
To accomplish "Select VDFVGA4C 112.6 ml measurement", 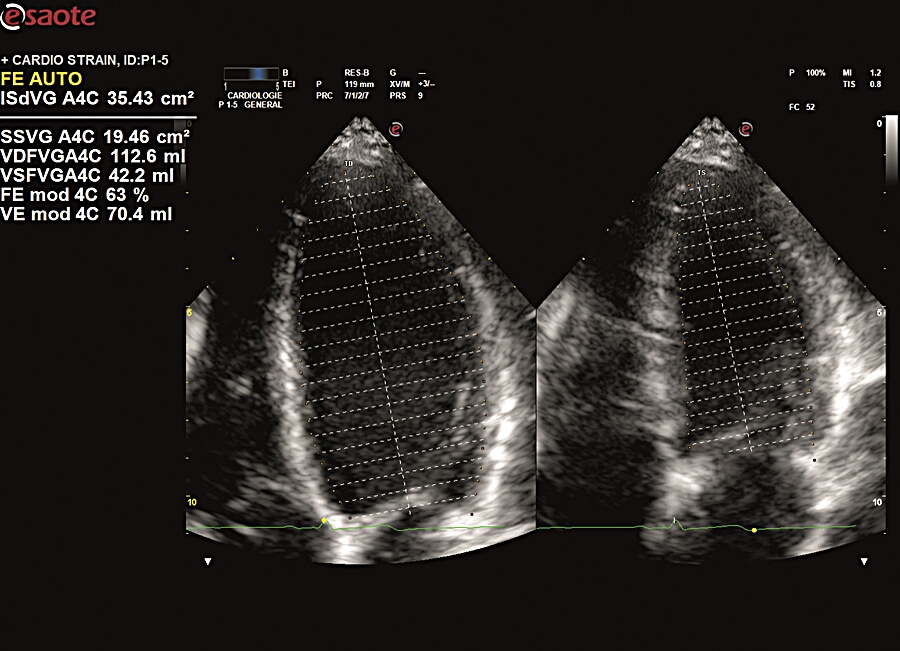I will pos(95,157).
